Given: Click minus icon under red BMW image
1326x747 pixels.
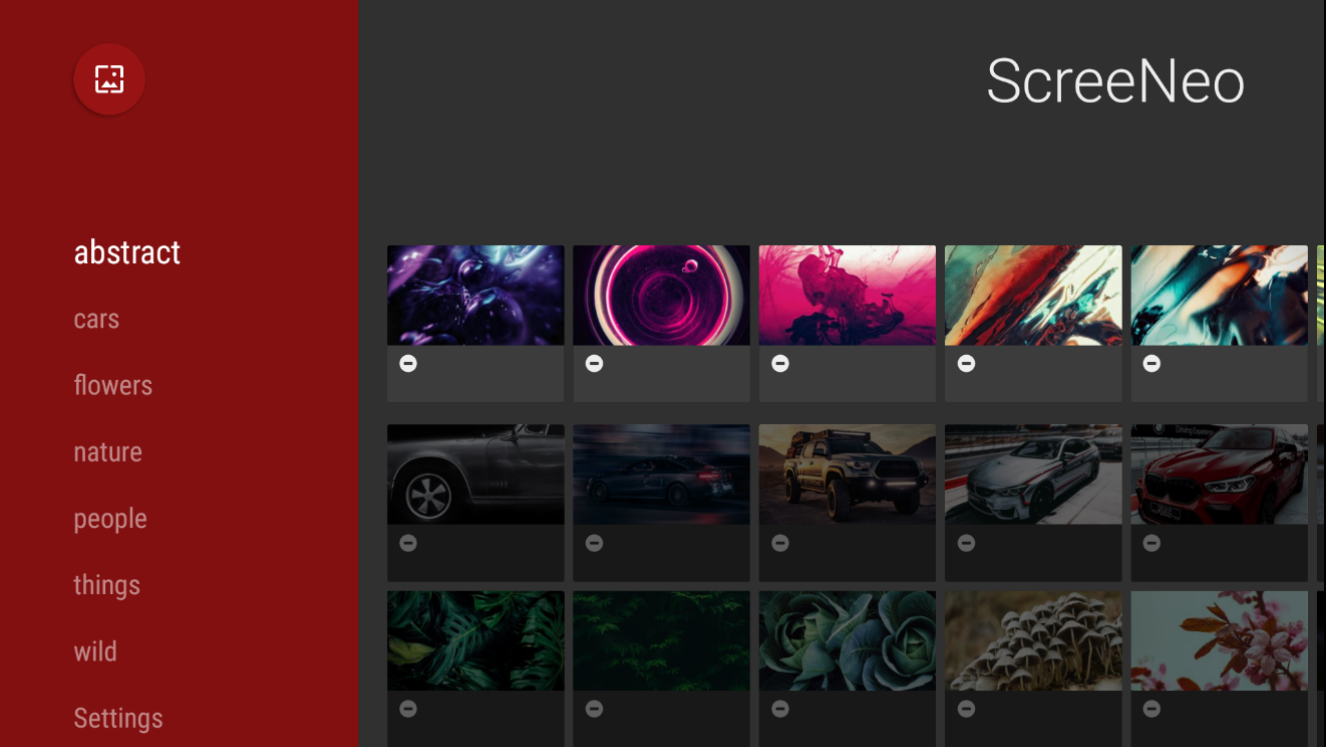Looking at the screenshot, I should click(1152, 543).
